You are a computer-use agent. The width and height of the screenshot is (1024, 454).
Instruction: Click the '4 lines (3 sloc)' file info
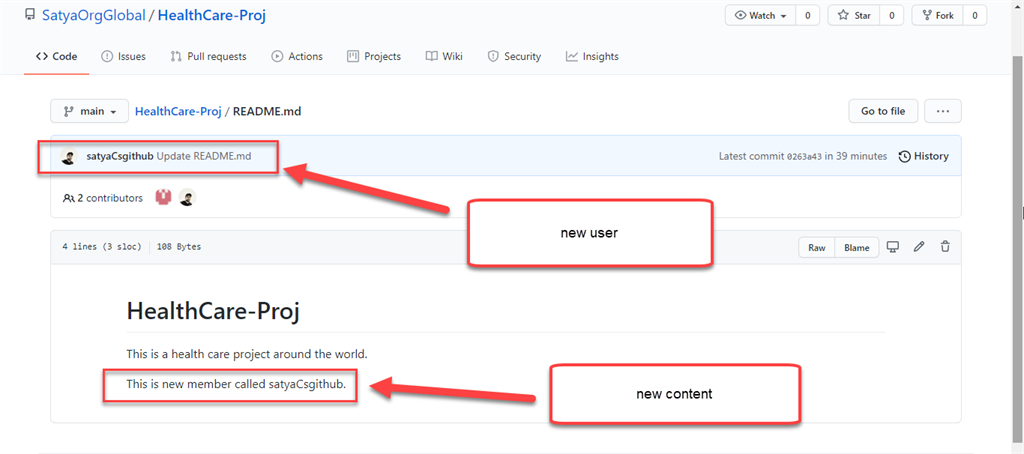(102, 248)
